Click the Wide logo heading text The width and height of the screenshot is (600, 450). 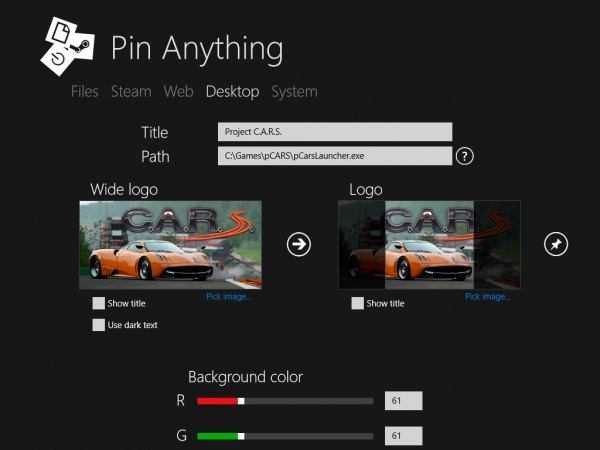[x=124, y=190]
